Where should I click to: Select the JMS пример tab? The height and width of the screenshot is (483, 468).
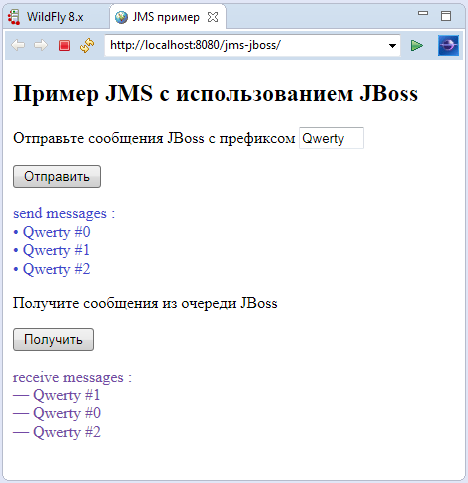[x=166, y=17]
